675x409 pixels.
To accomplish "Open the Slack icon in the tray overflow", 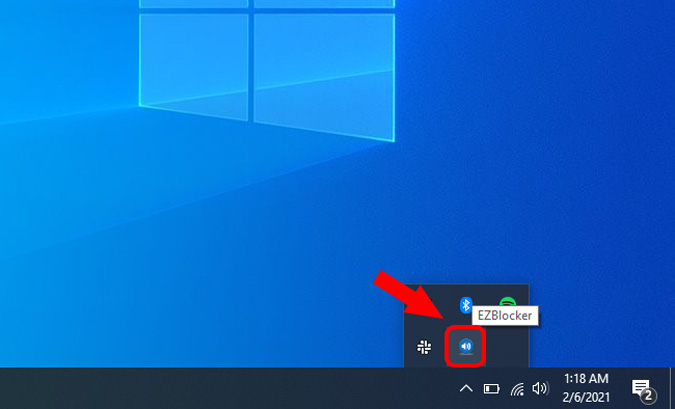I will (424, 347).
